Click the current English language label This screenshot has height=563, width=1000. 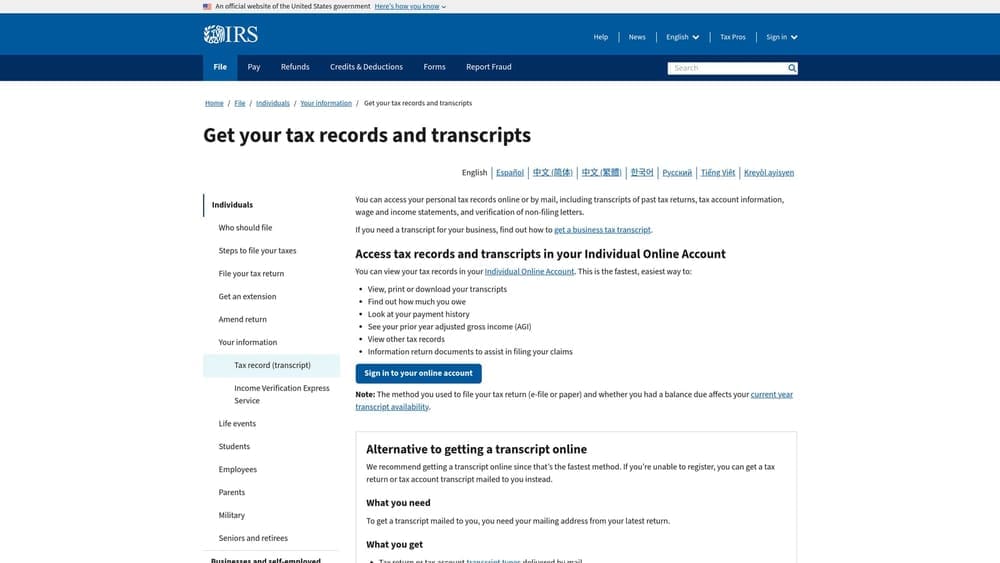click(474, 173)
